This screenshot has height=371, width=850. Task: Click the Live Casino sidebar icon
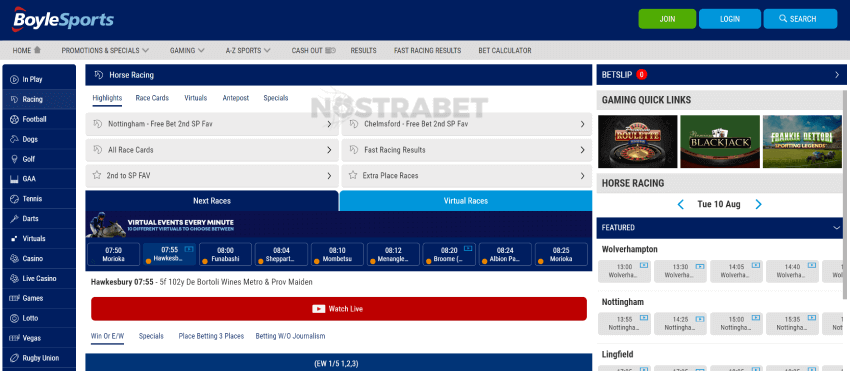[14, 278]
